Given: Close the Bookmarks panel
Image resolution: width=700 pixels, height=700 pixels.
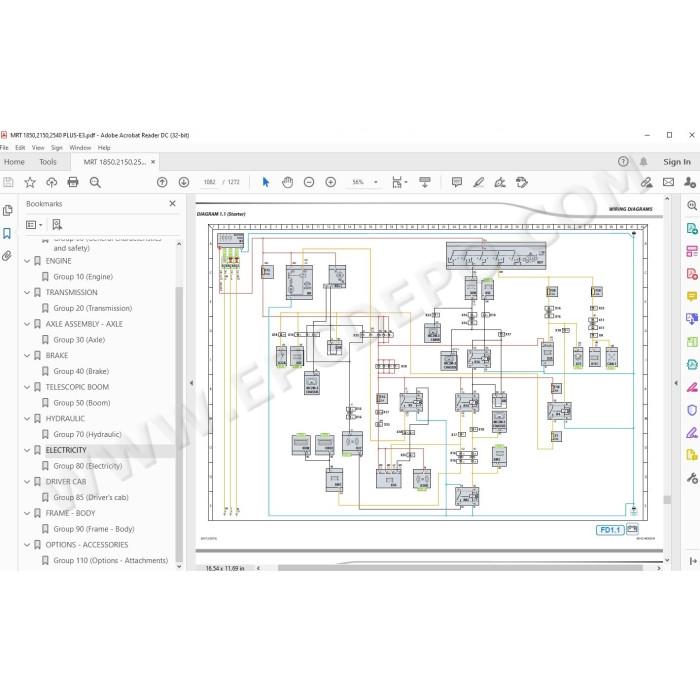Looking at the screenshot, I should 172,204.
